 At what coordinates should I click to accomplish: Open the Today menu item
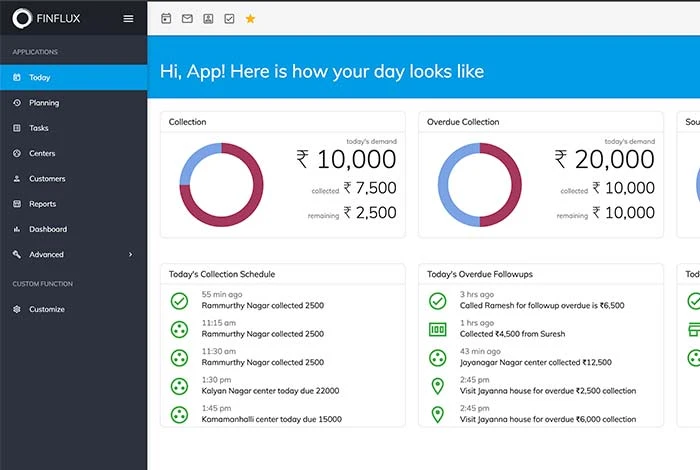pos(74,77)
